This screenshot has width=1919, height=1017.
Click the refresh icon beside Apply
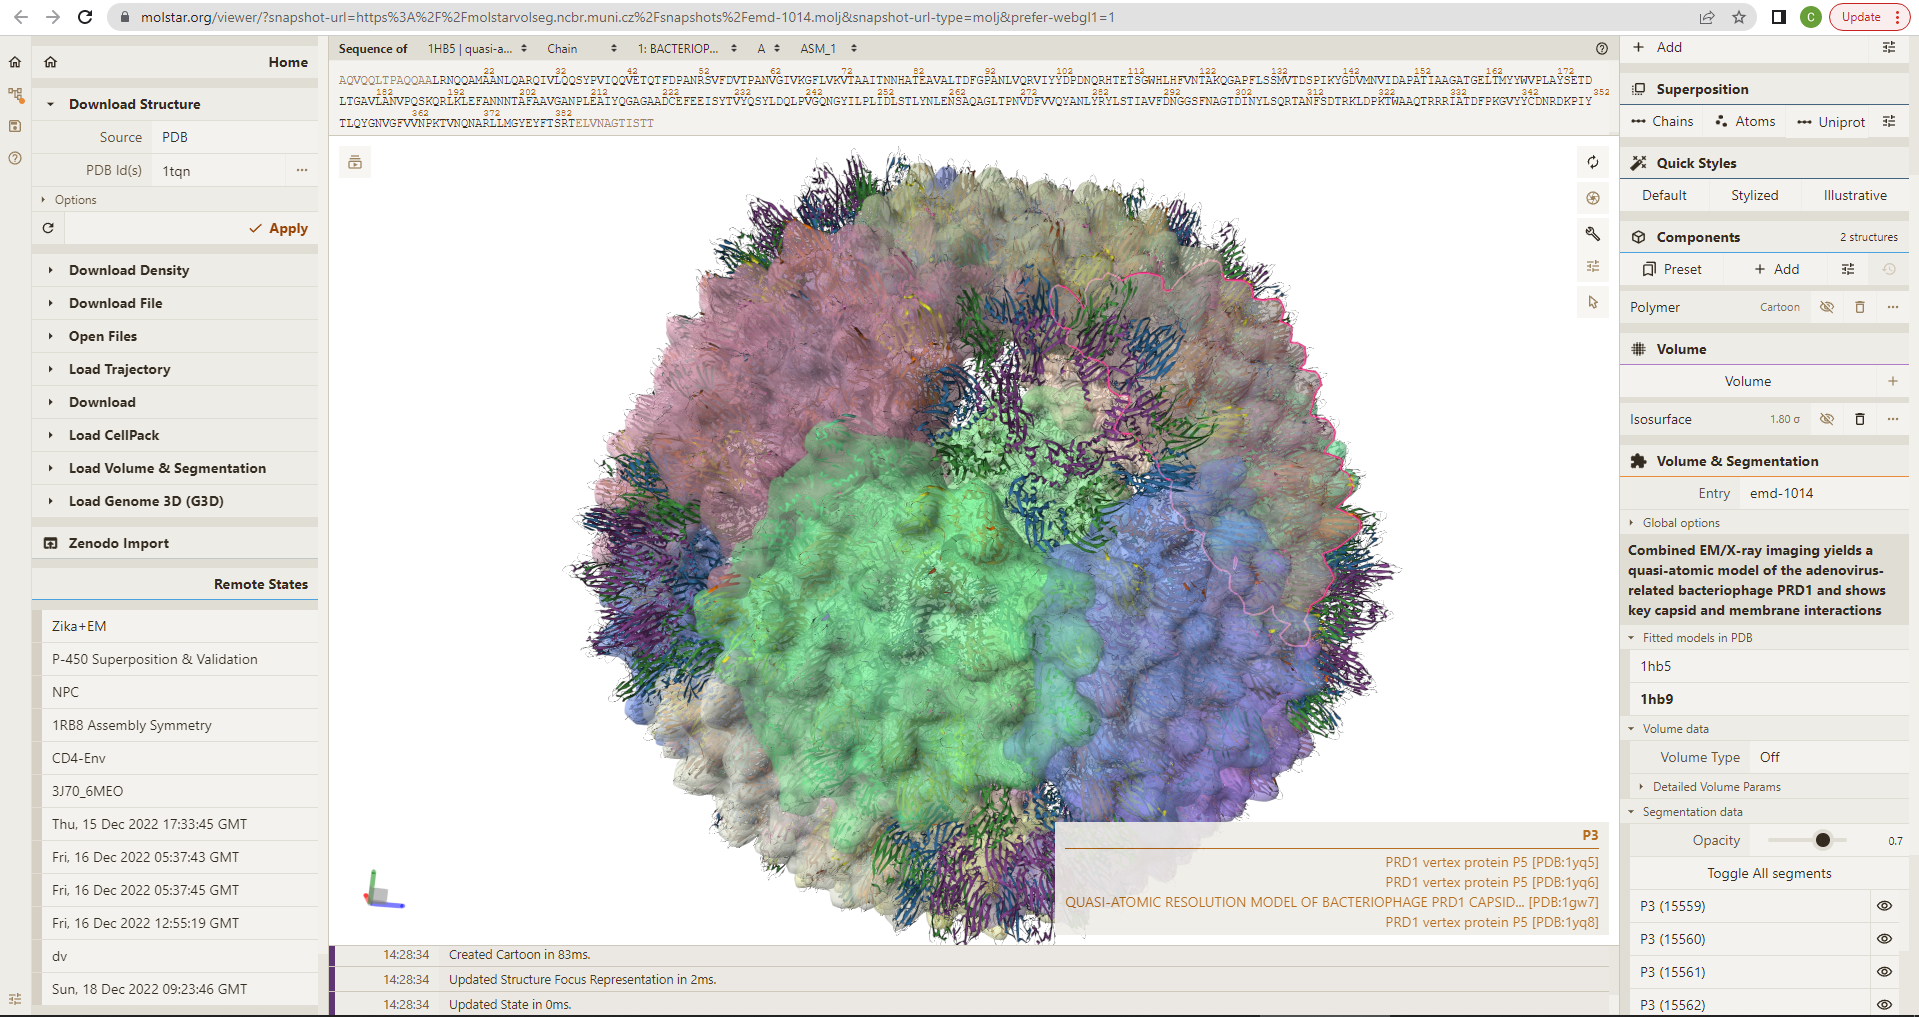pos(48,228)
